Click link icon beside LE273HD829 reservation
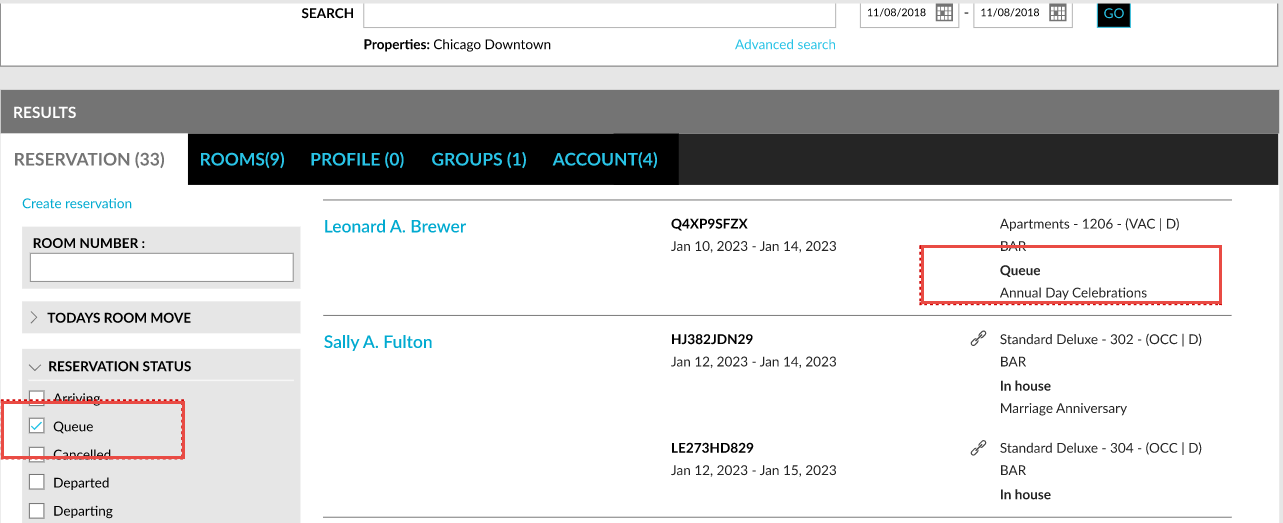1283x523 pixels. coord(979,448)
